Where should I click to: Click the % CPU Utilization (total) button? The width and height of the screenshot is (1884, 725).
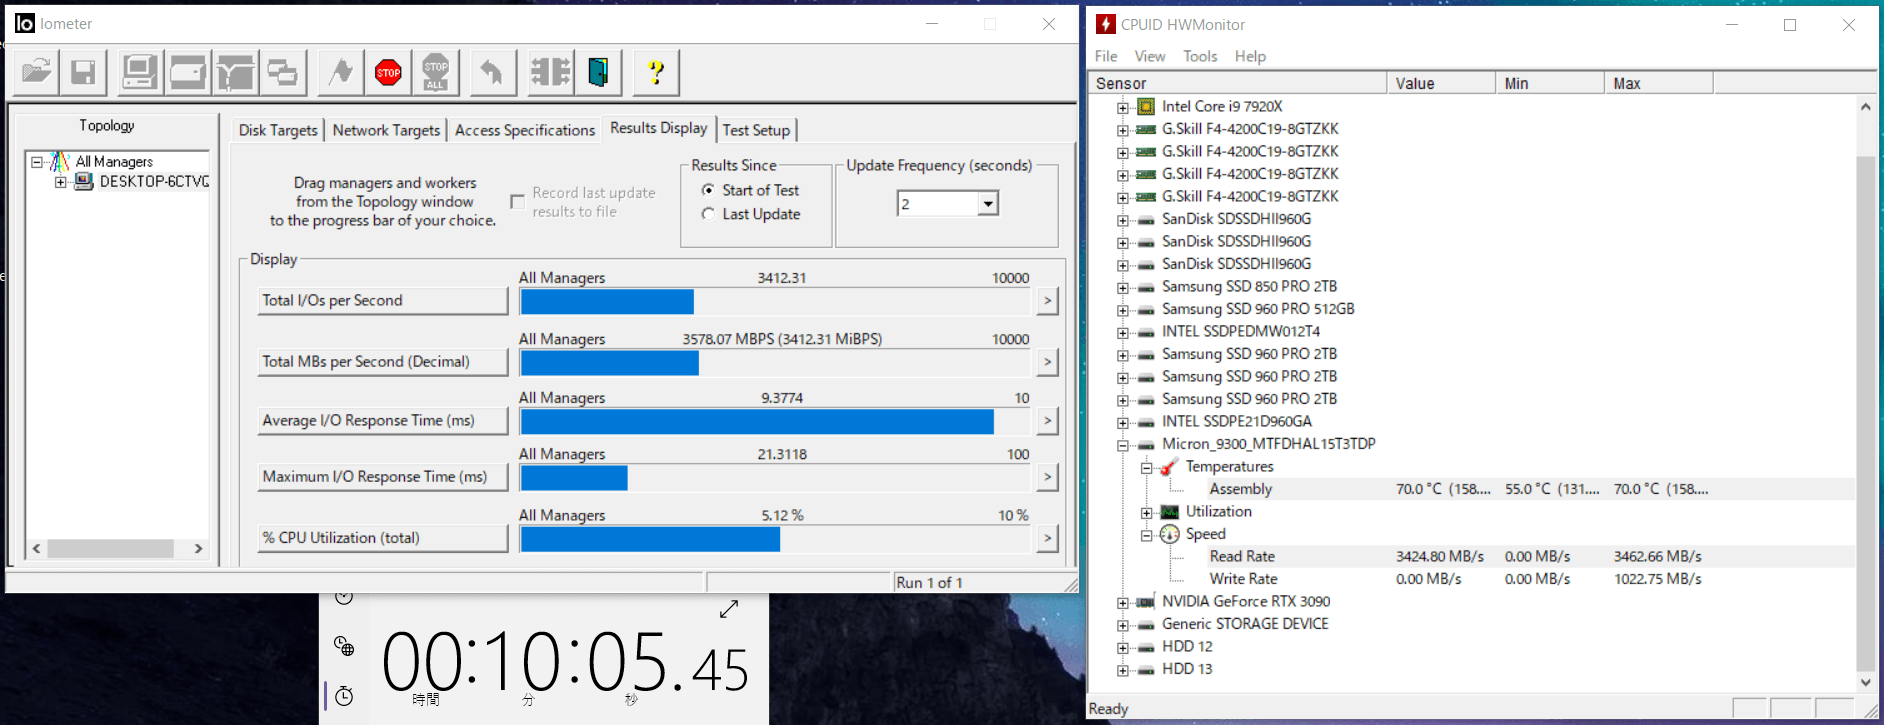pyautogui.click(x=383, y=538)
